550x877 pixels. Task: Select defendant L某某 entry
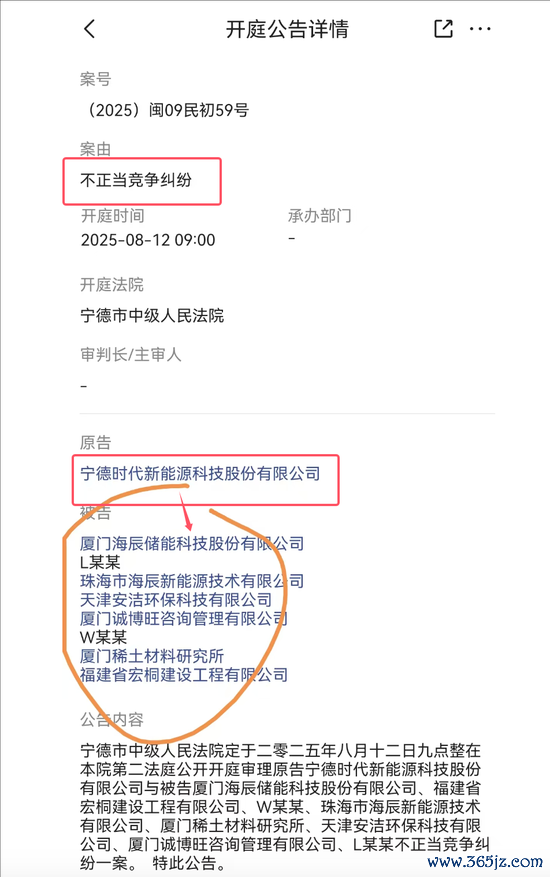click(100, 562)
